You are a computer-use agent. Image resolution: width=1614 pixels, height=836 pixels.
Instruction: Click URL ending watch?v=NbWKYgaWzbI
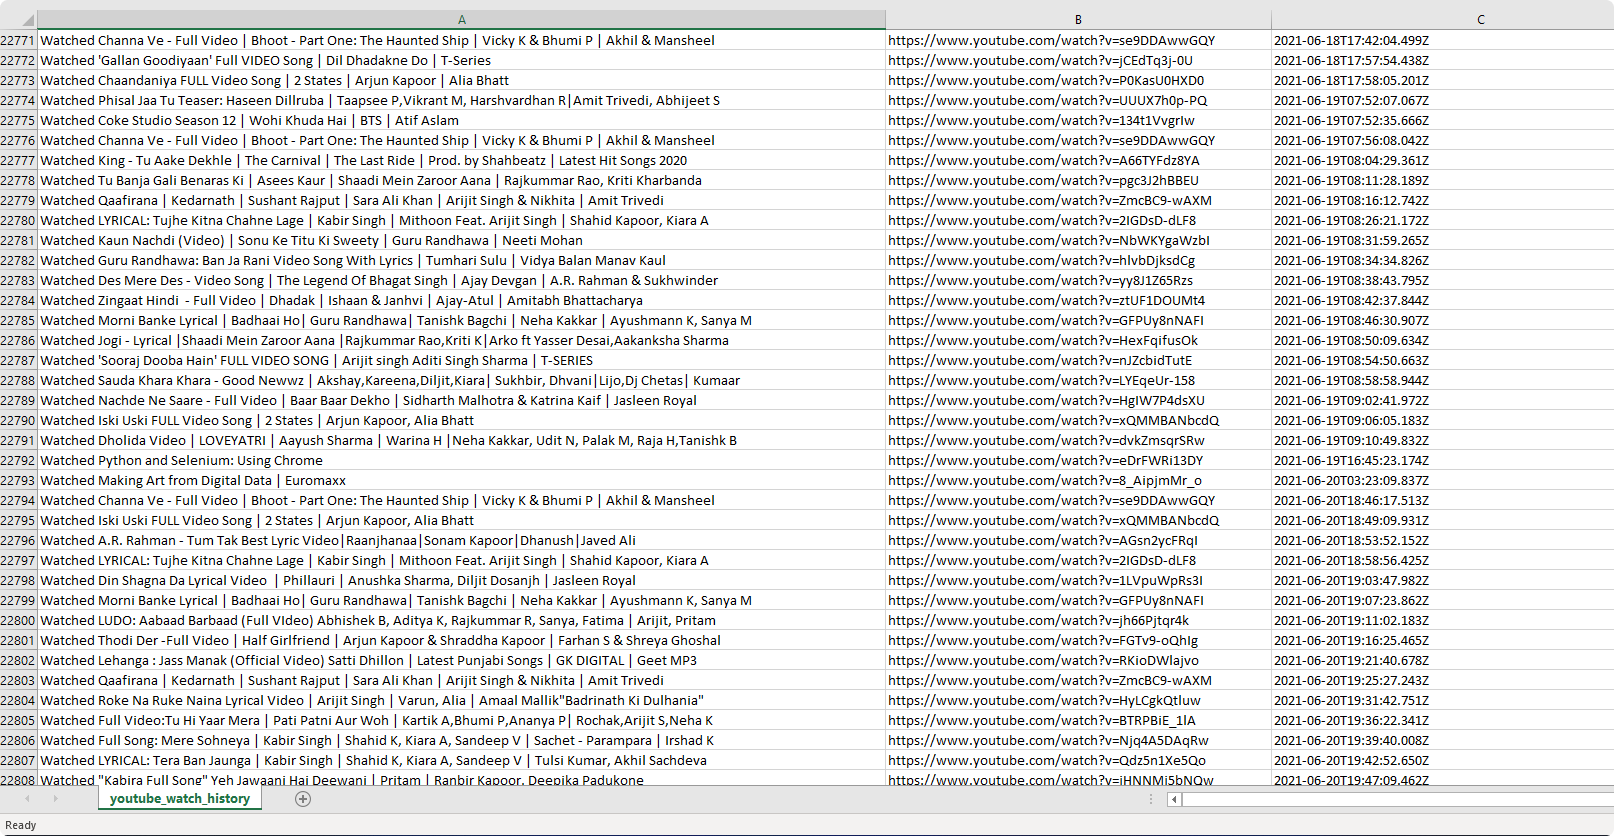(1078, 240)
